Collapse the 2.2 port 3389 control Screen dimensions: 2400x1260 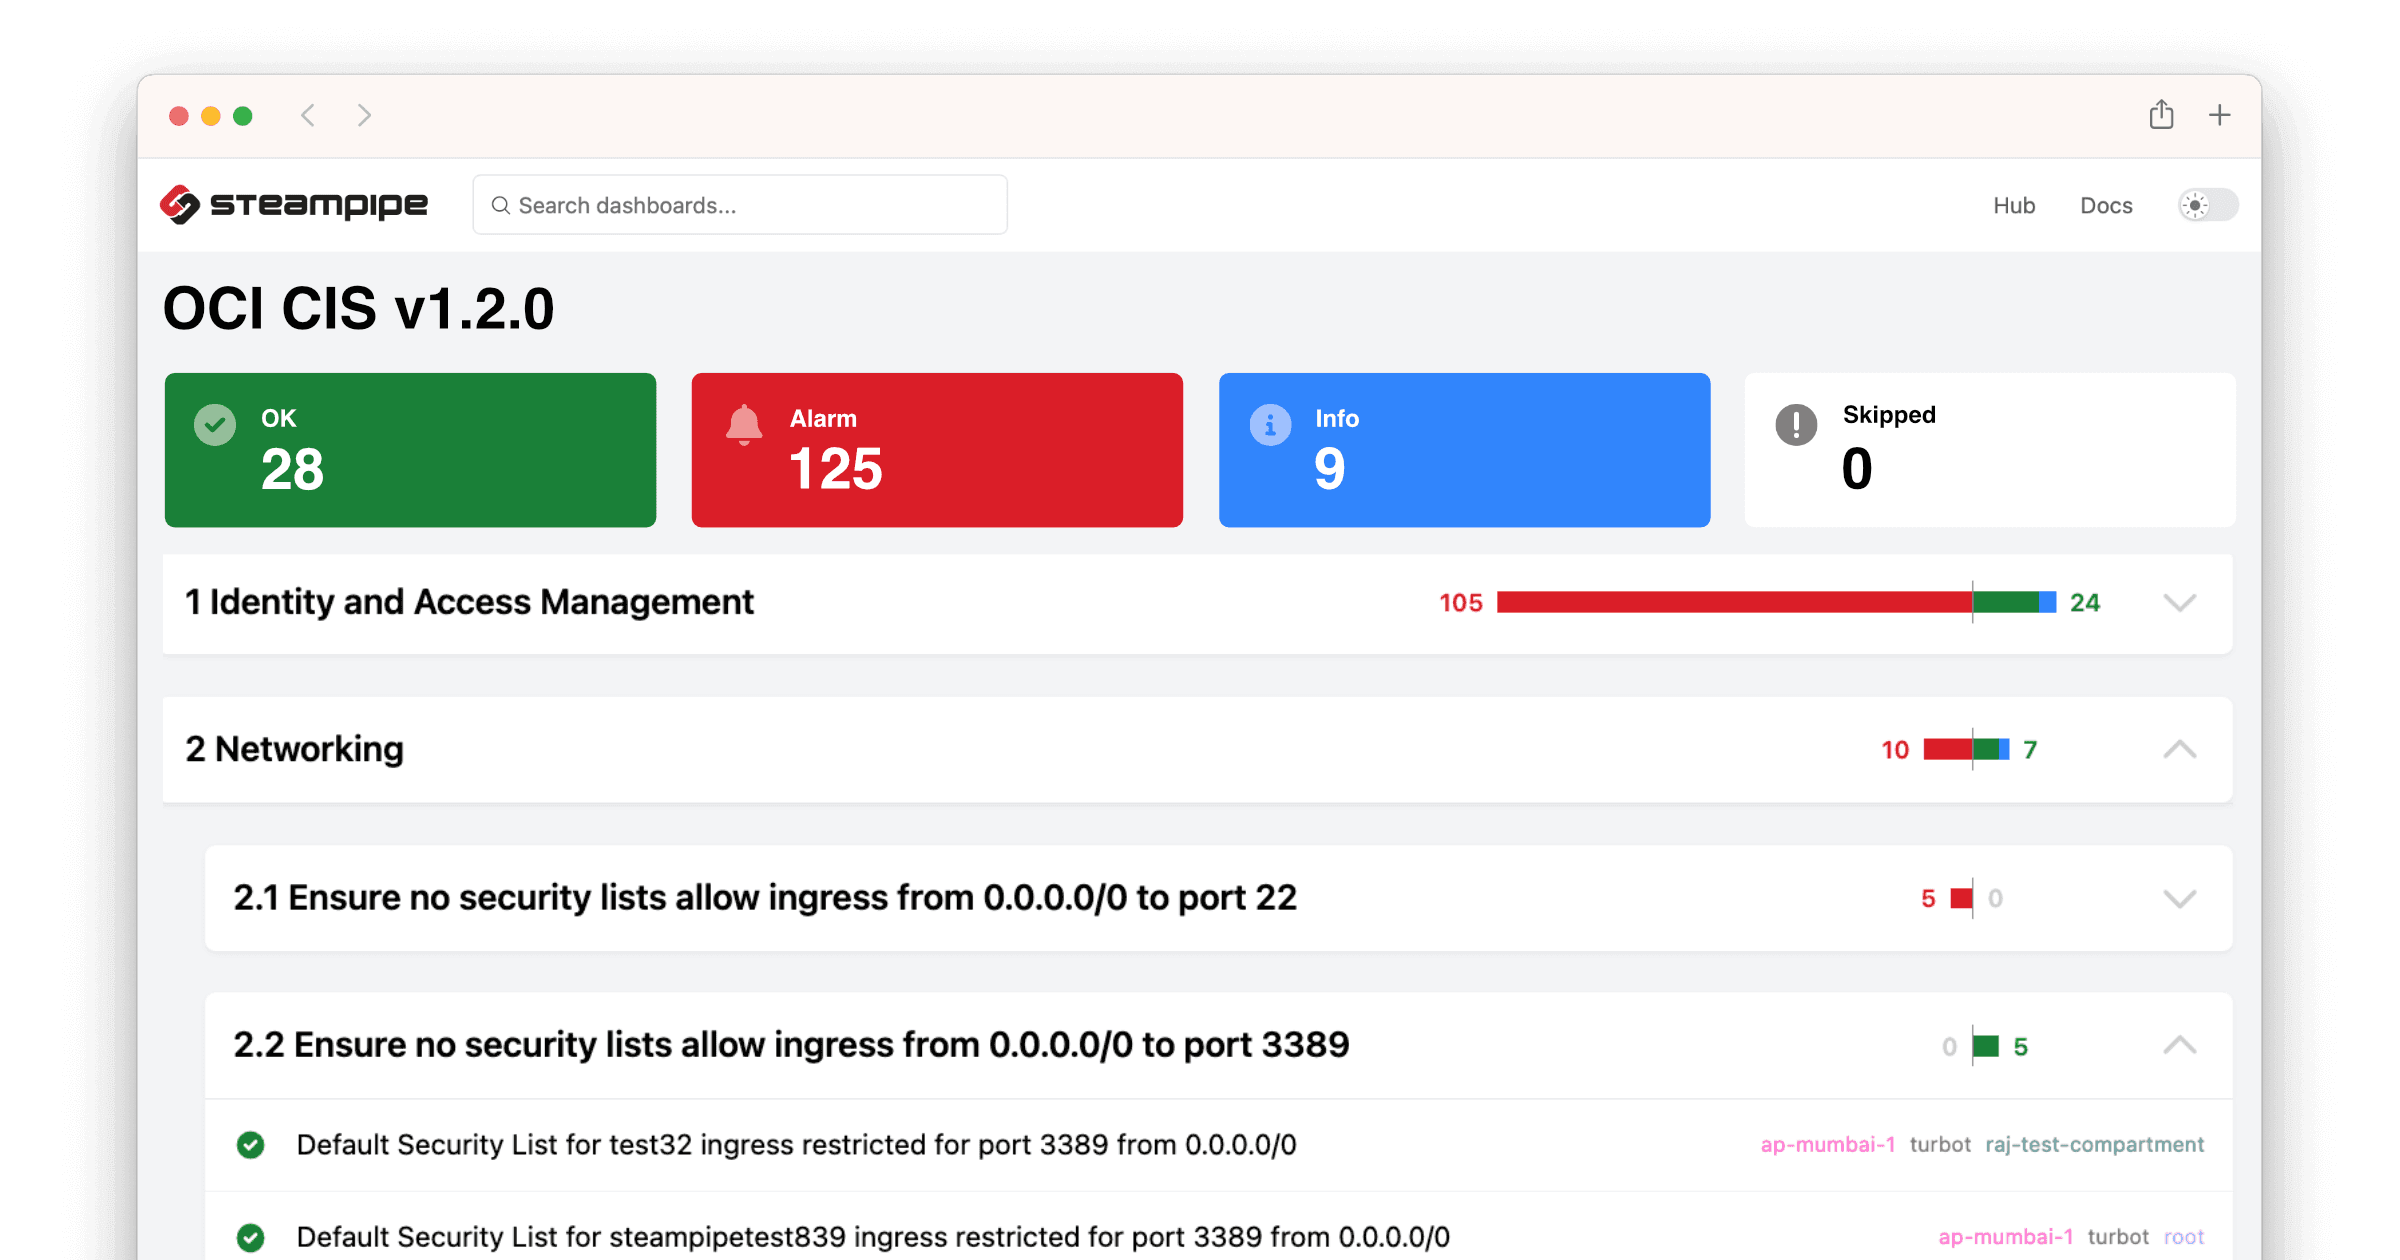tap(2180, 1046)
